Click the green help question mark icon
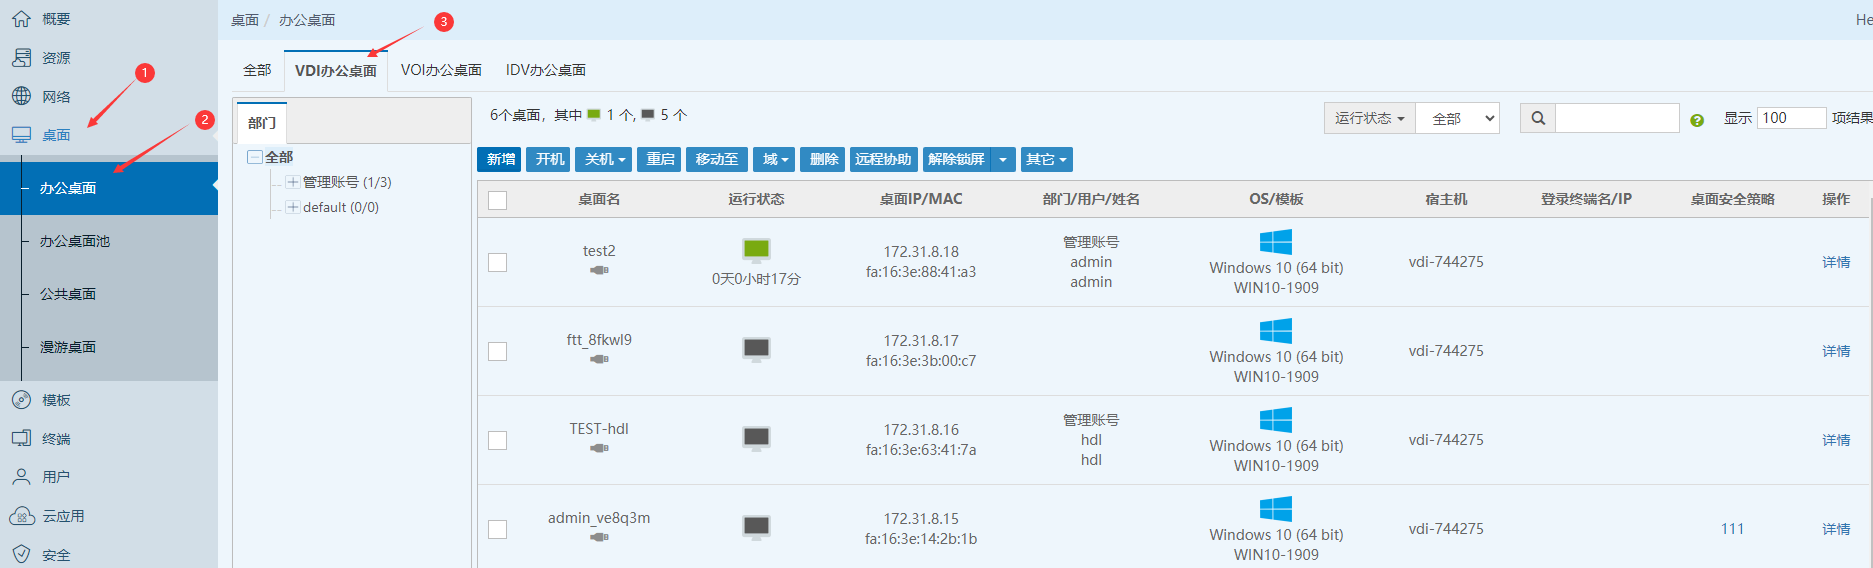Viewport: 1873px width, 568px height. tap(1696, 120)
